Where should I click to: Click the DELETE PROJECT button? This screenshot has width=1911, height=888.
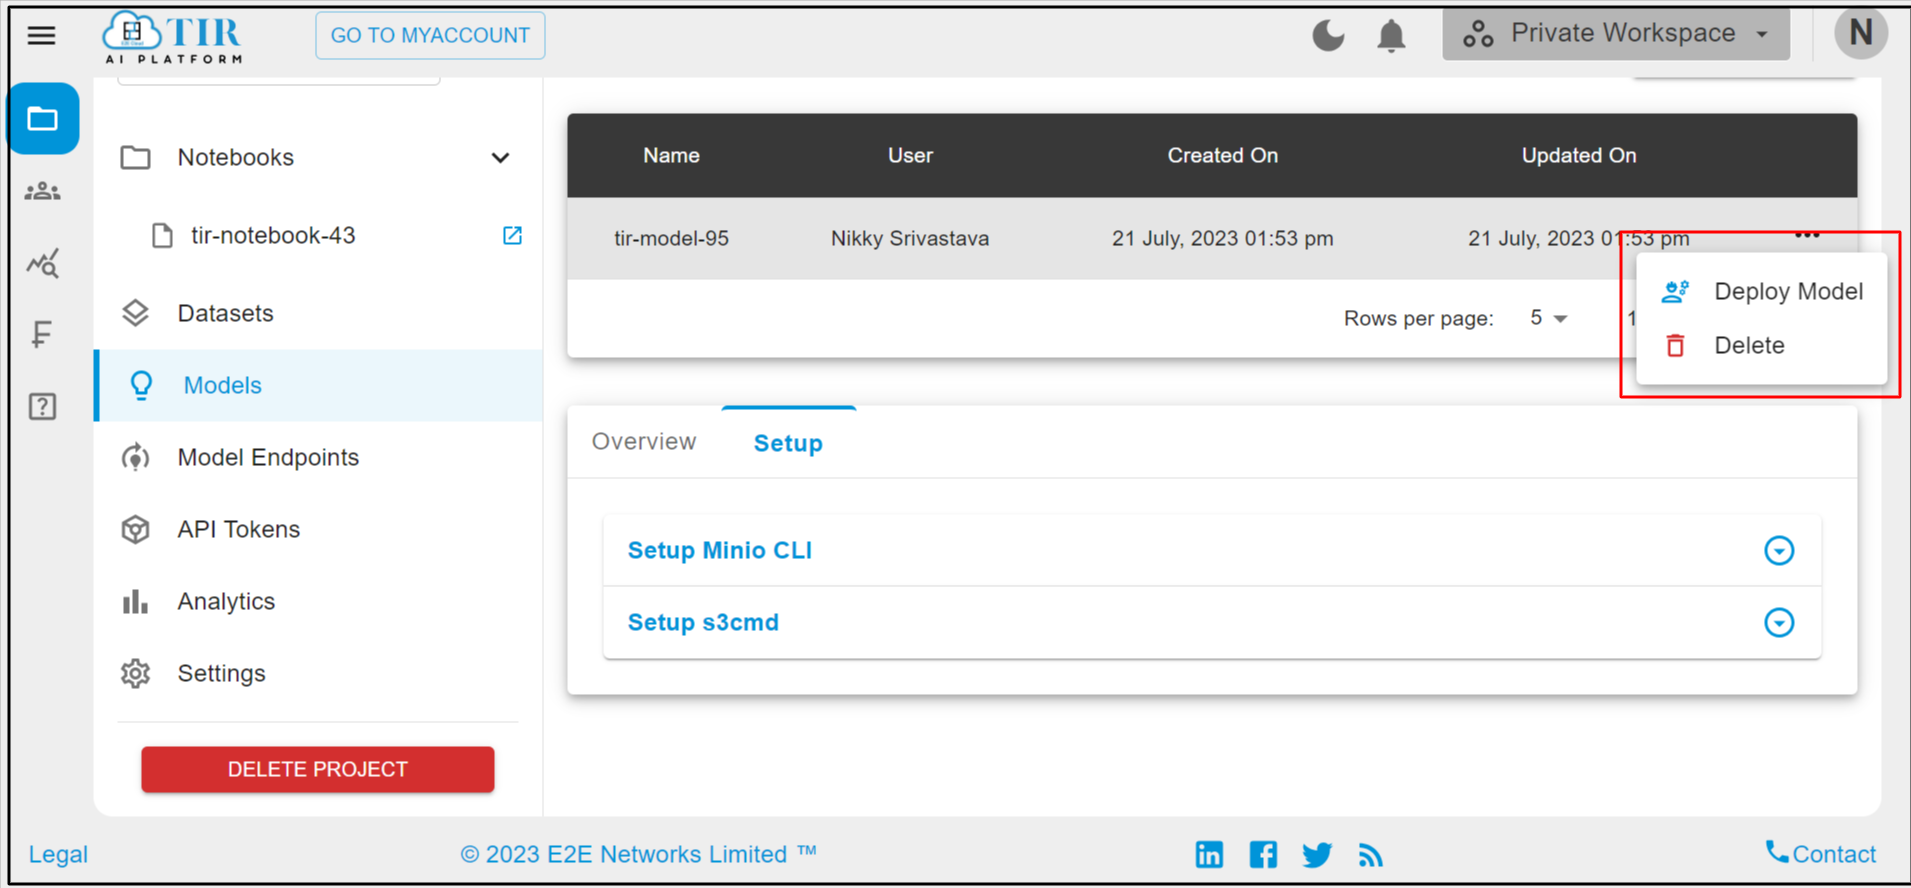[x=318, y=769]
